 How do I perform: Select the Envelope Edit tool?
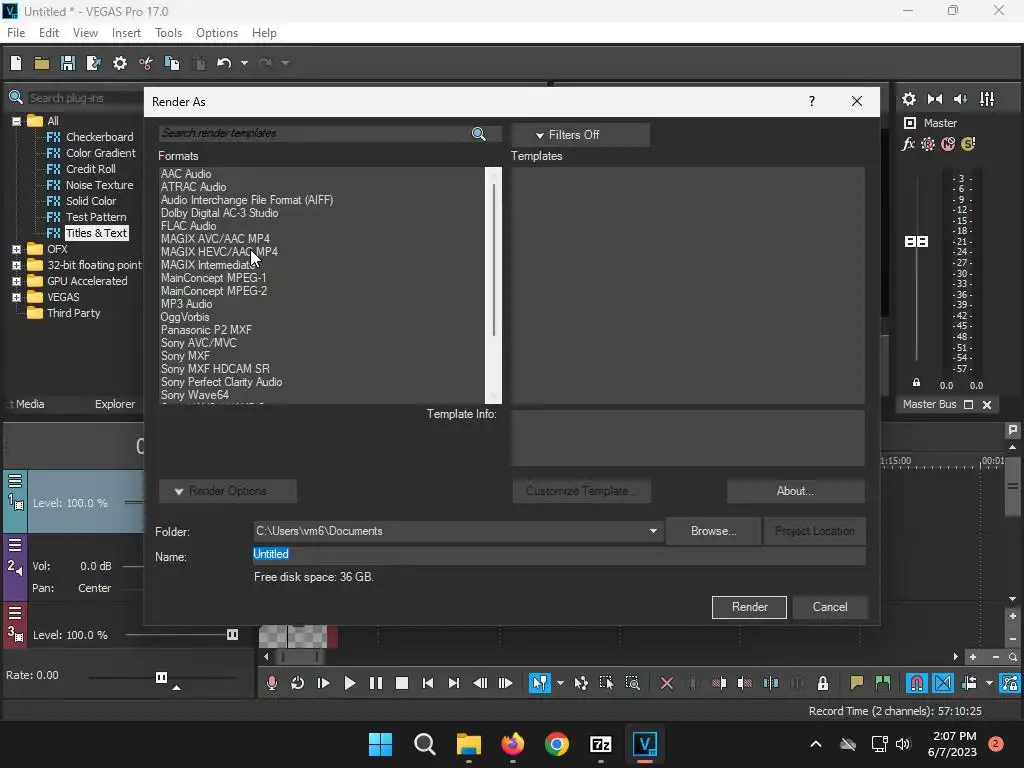click(581, 683)
